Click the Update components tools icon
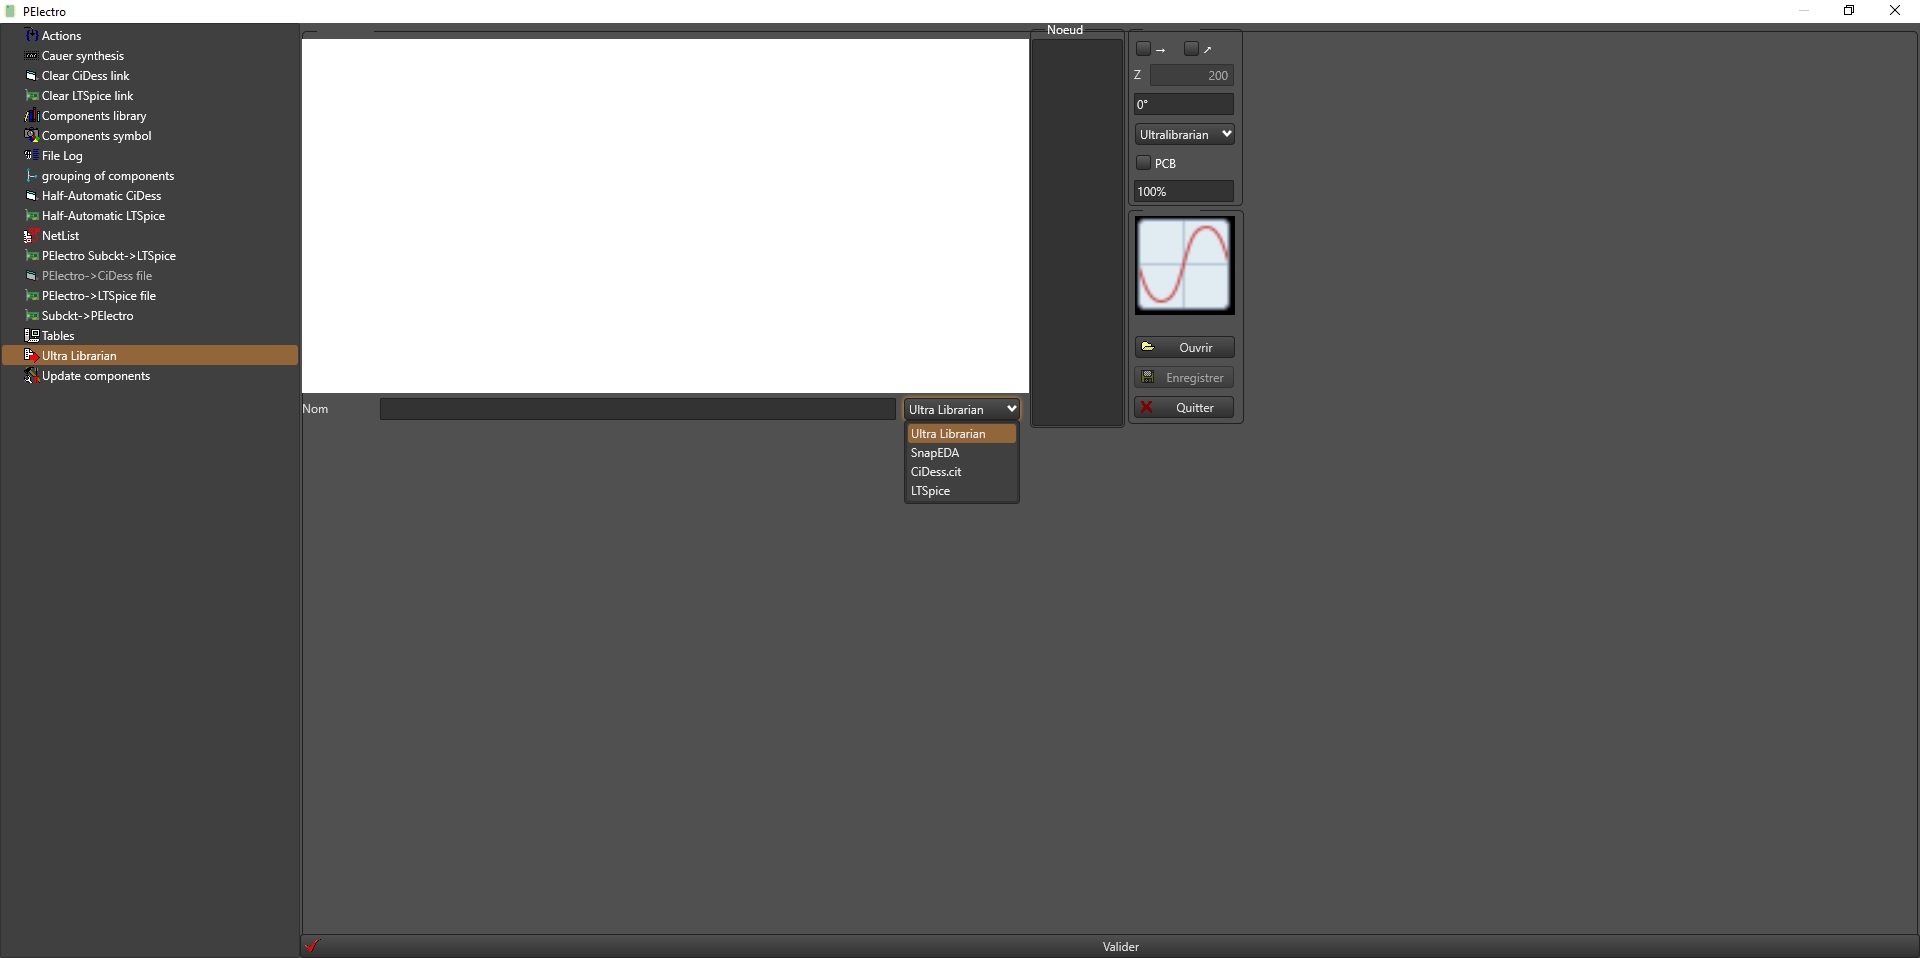 click(x=31, y=376)
